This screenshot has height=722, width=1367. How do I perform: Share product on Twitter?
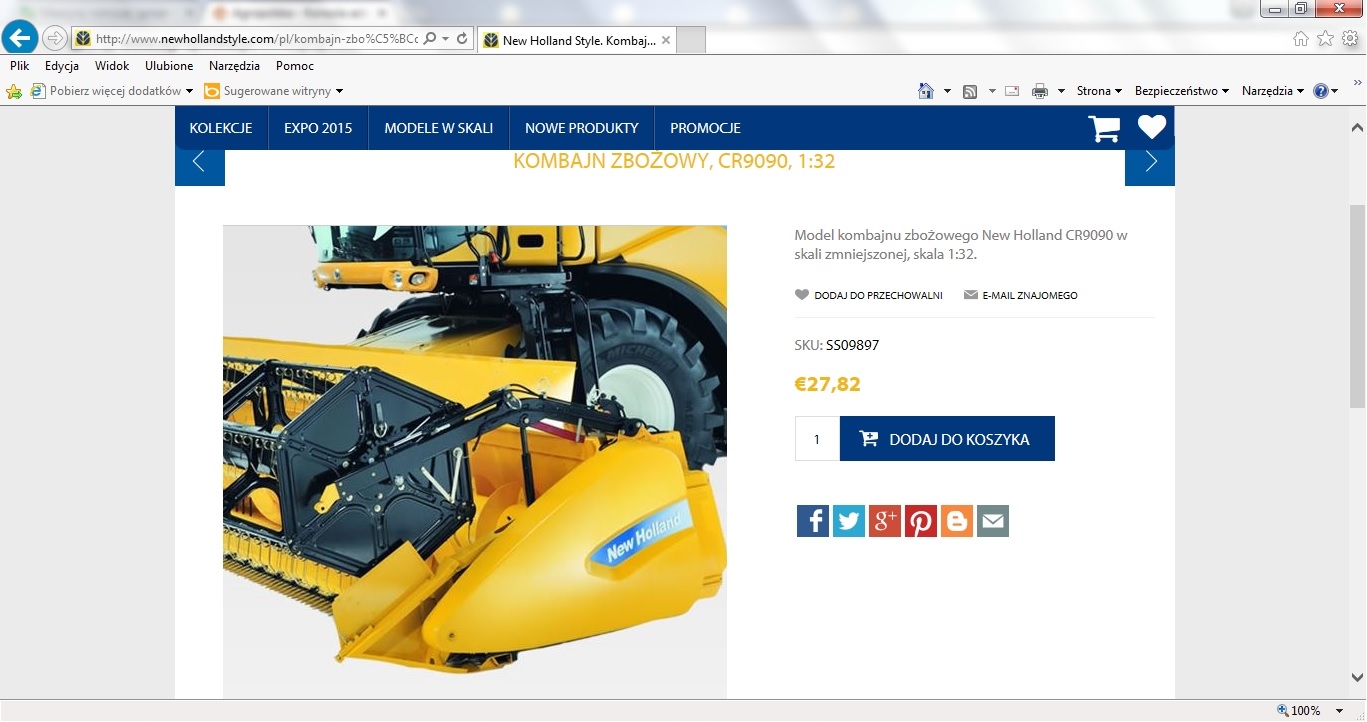coord(849,521)
